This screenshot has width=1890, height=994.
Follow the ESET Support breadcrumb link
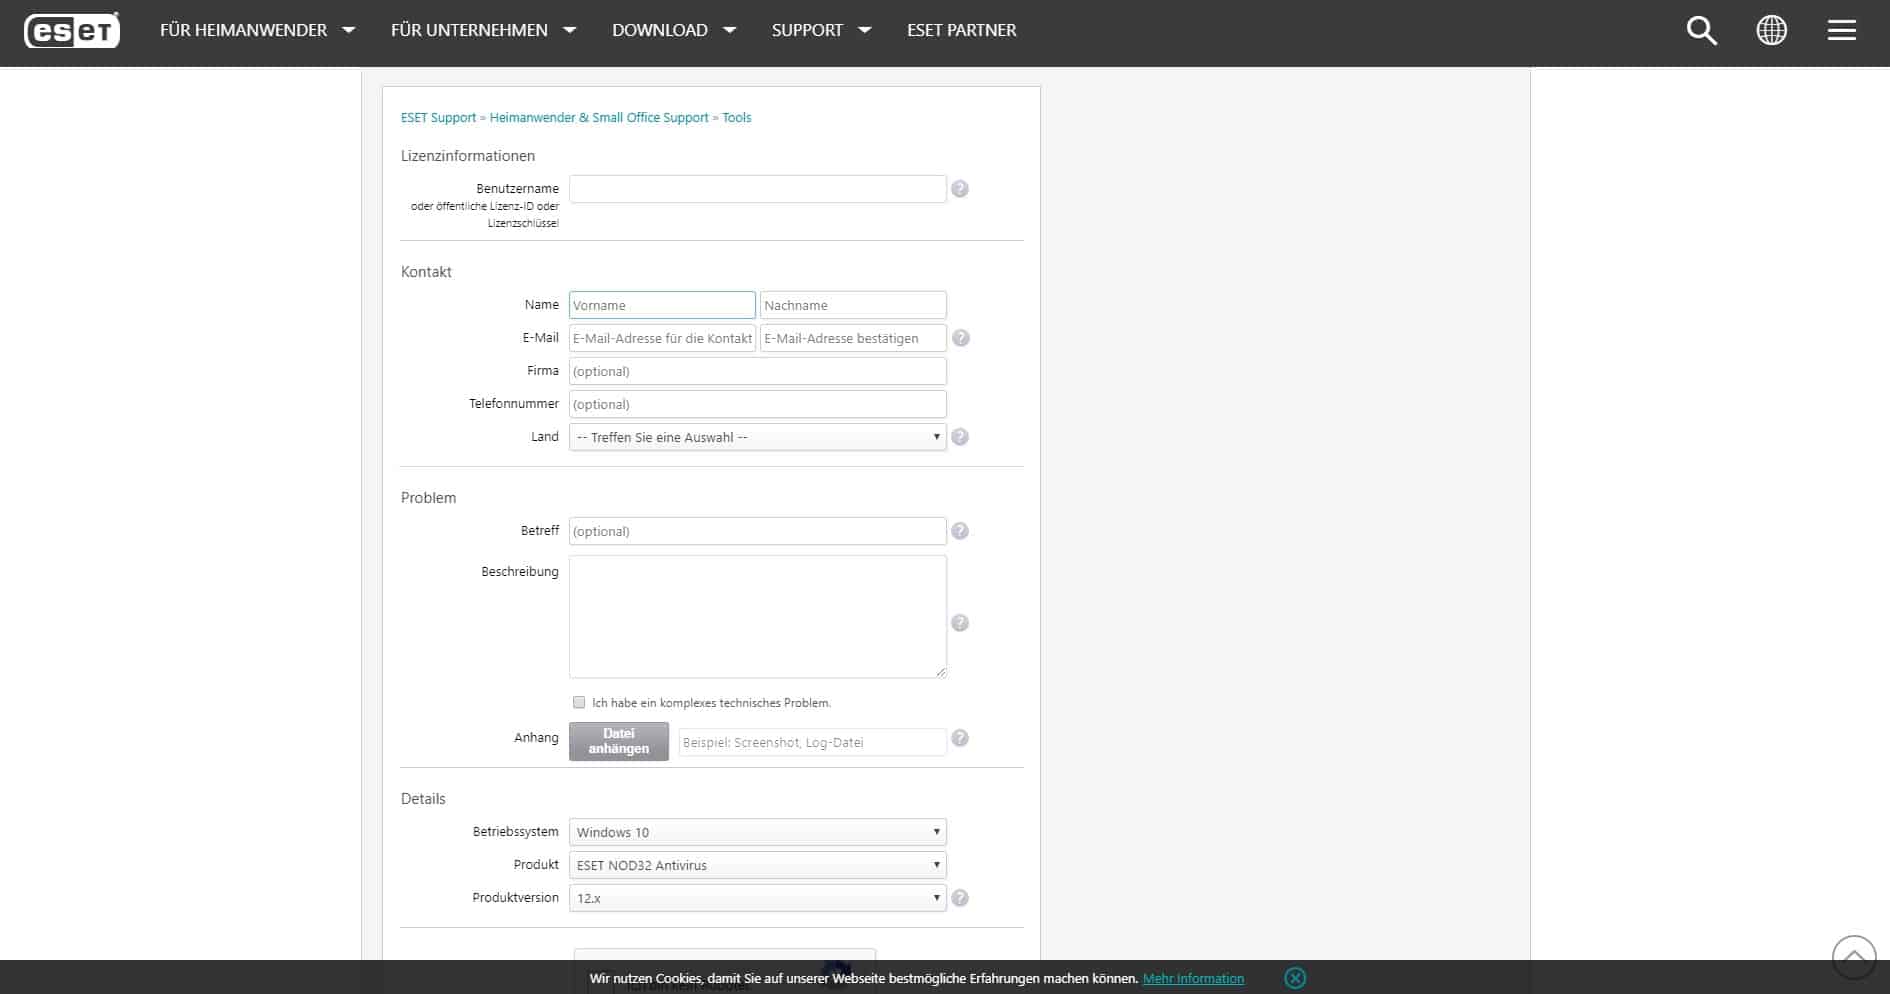[438, 118]
